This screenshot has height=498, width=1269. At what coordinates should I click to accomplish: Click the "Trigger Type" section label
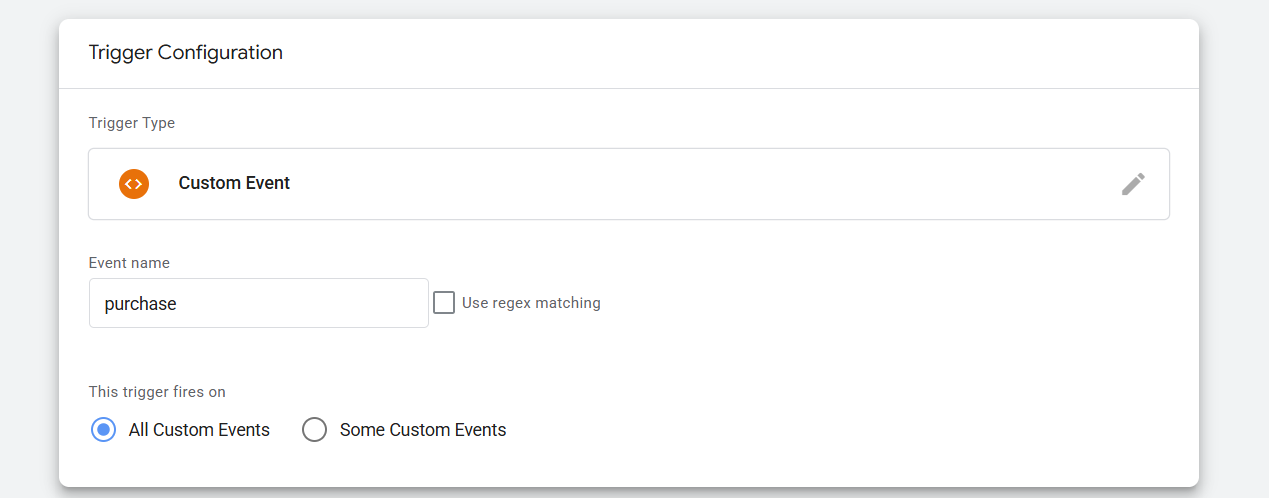tap(132, 123)
